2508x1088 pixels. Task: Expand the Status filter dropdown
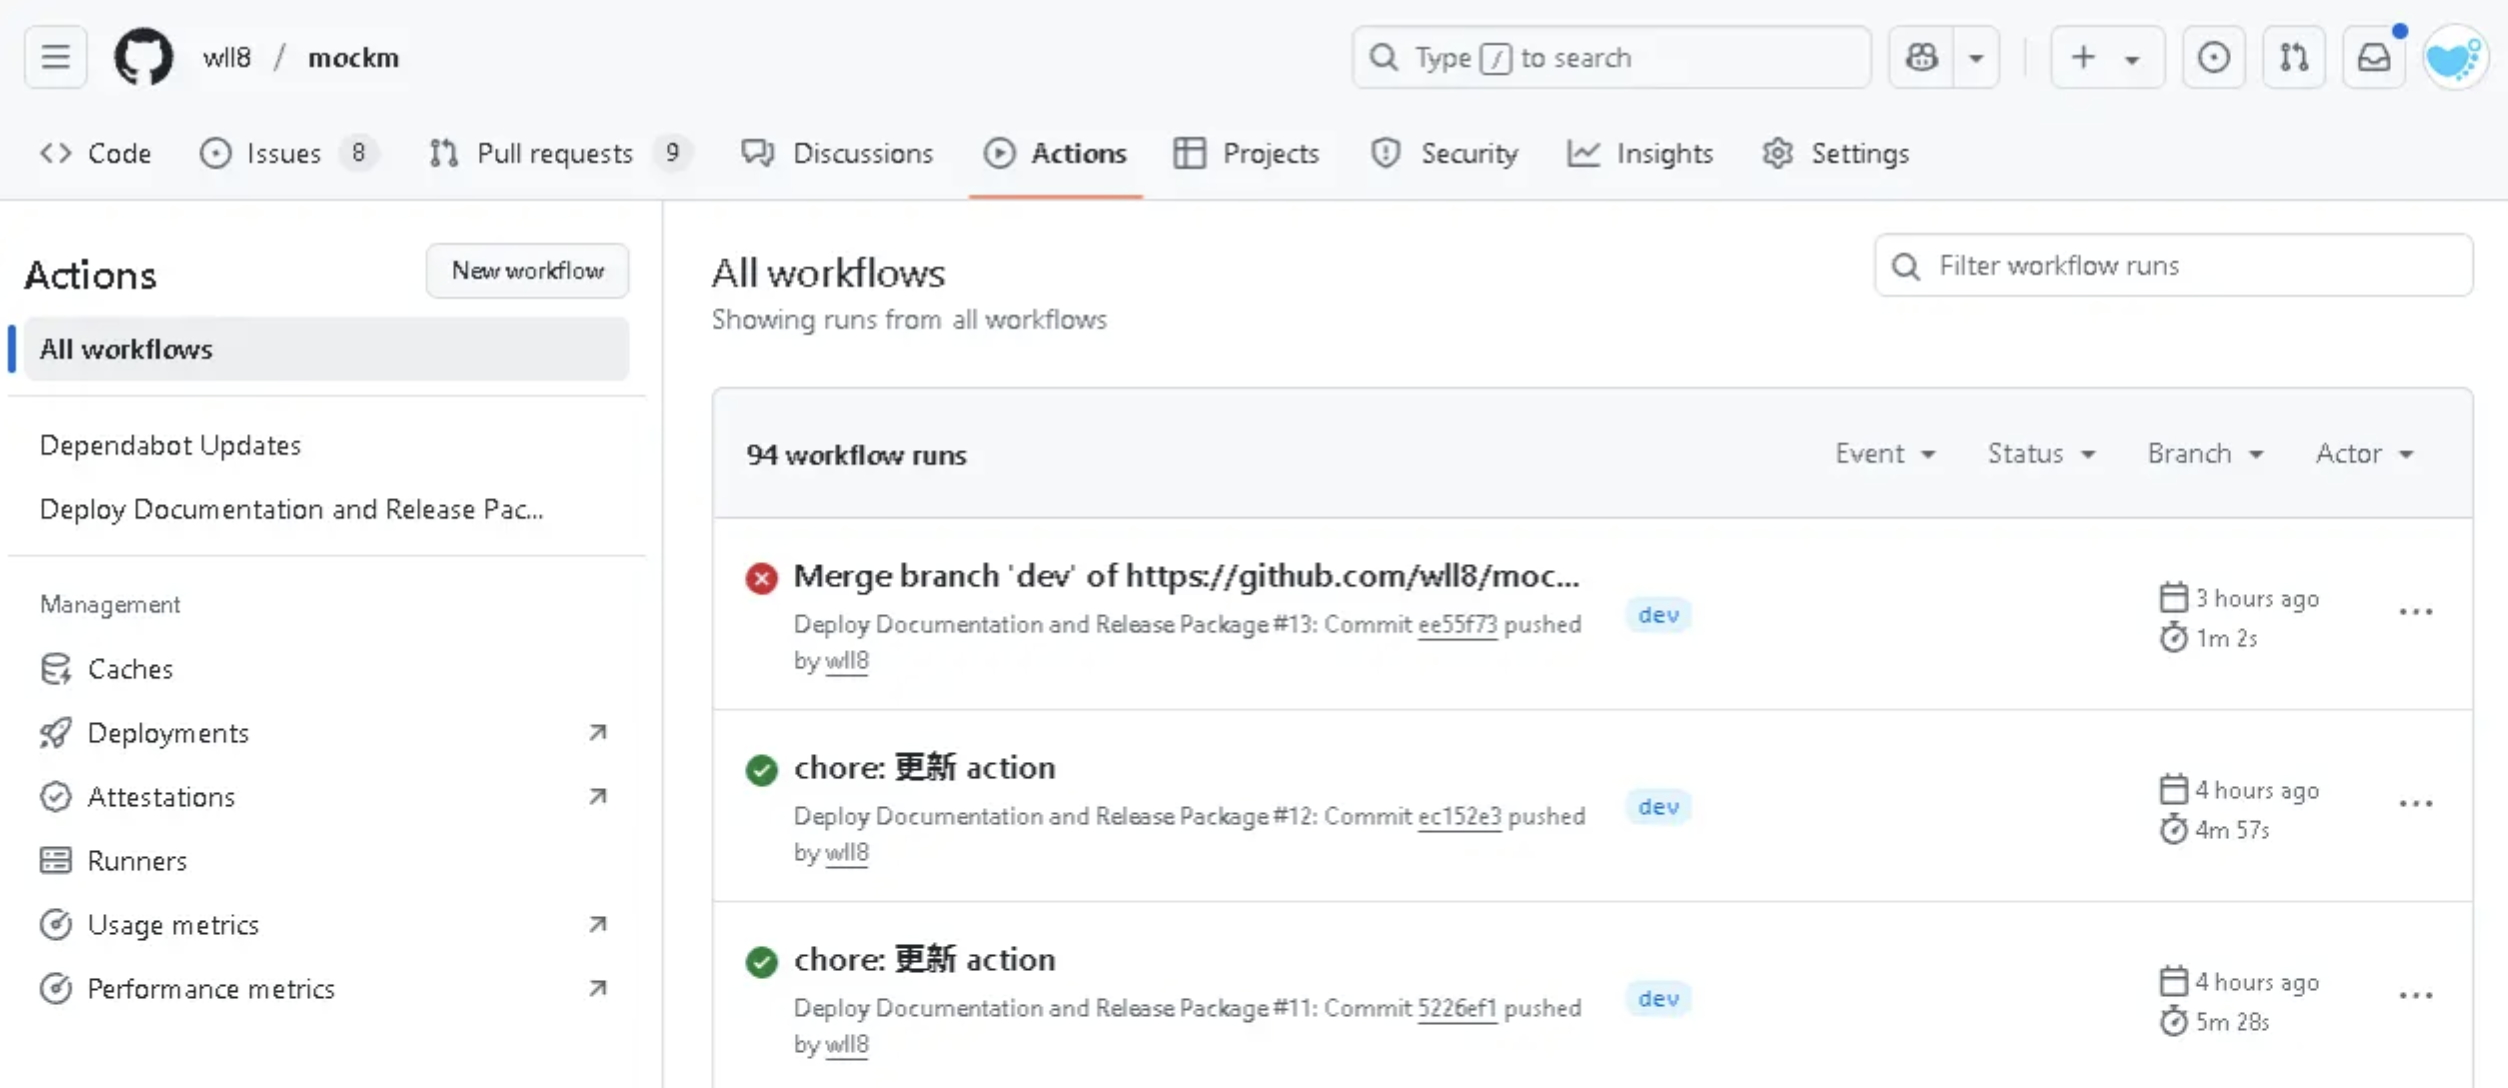coord(2041,454)
